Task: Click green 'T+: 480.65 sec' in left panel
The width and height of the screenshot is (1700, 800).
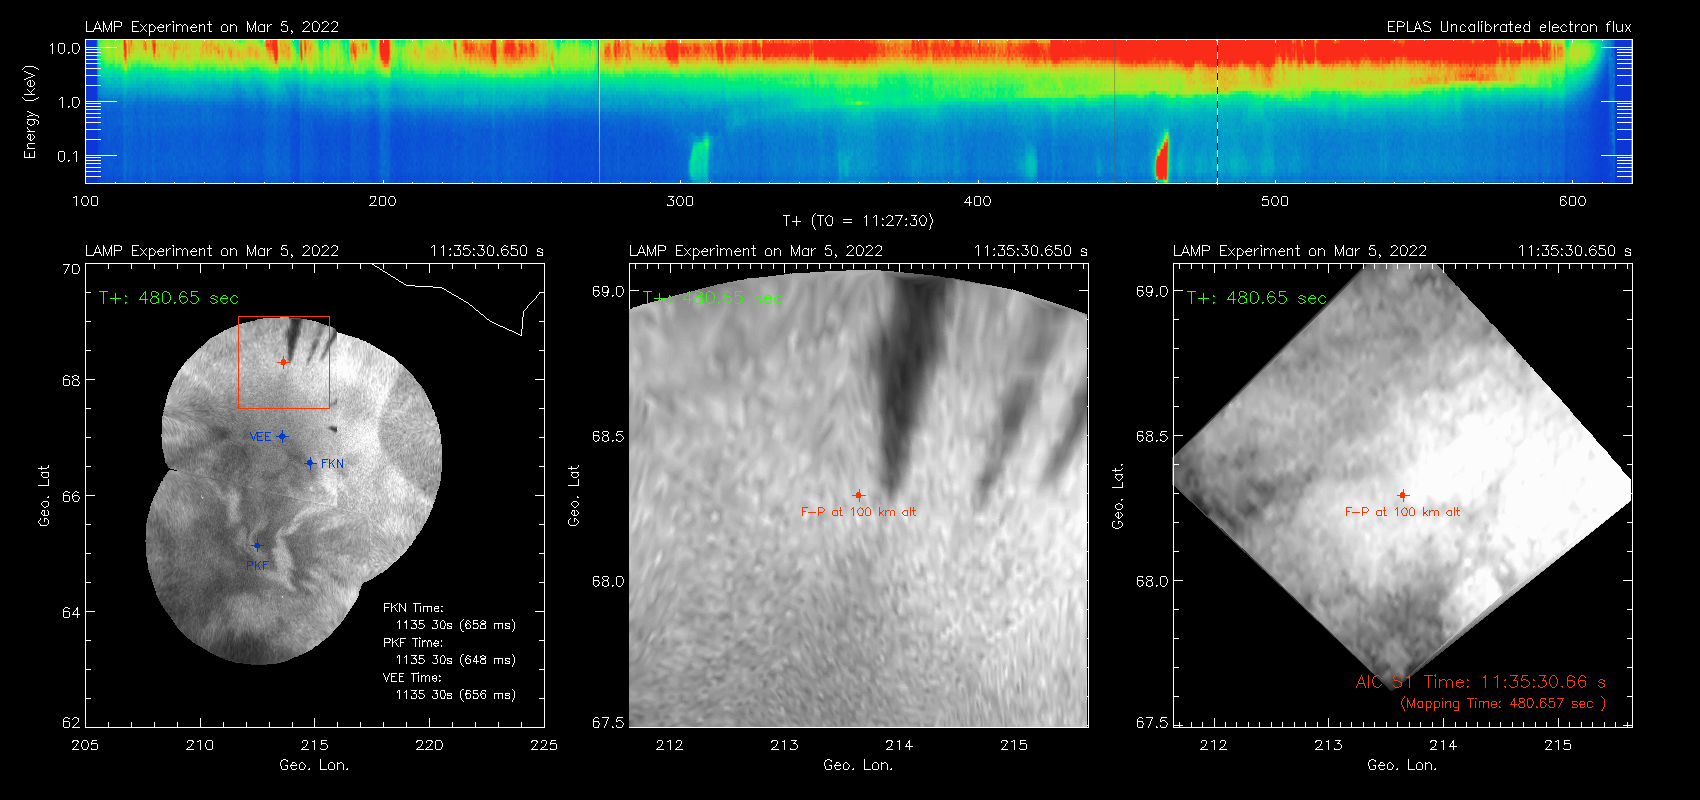Action: tap(169, 298)
